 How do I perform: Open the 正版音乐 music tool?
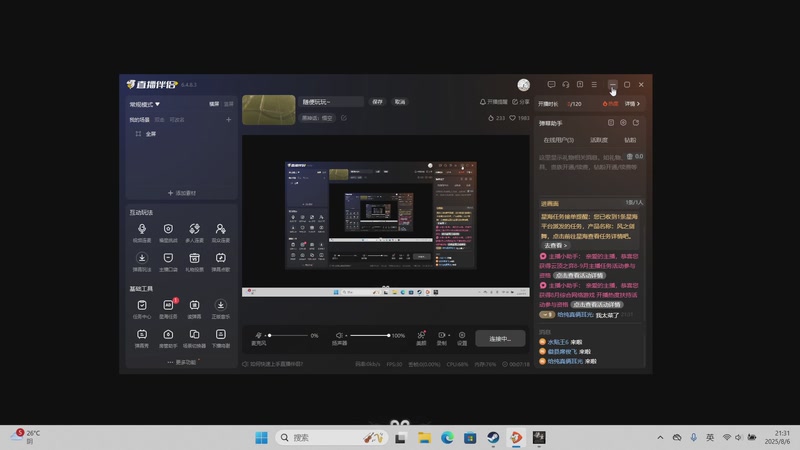(x=220, y=309)
